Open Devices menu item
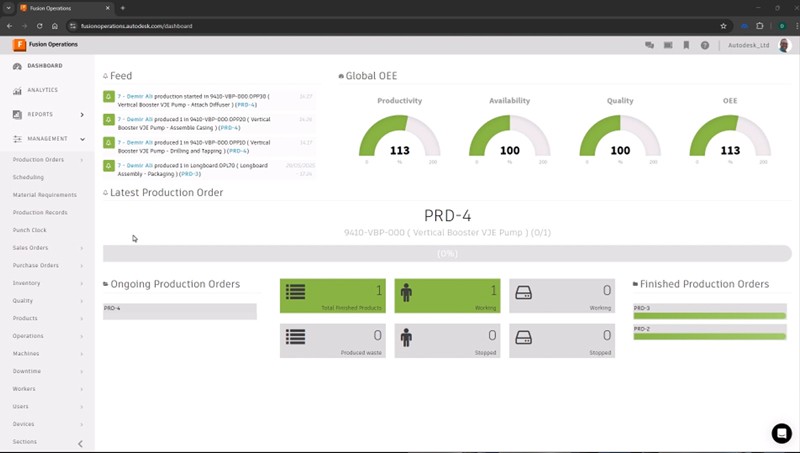Viewport: 800px width, 453px height. tap(23, 424)
